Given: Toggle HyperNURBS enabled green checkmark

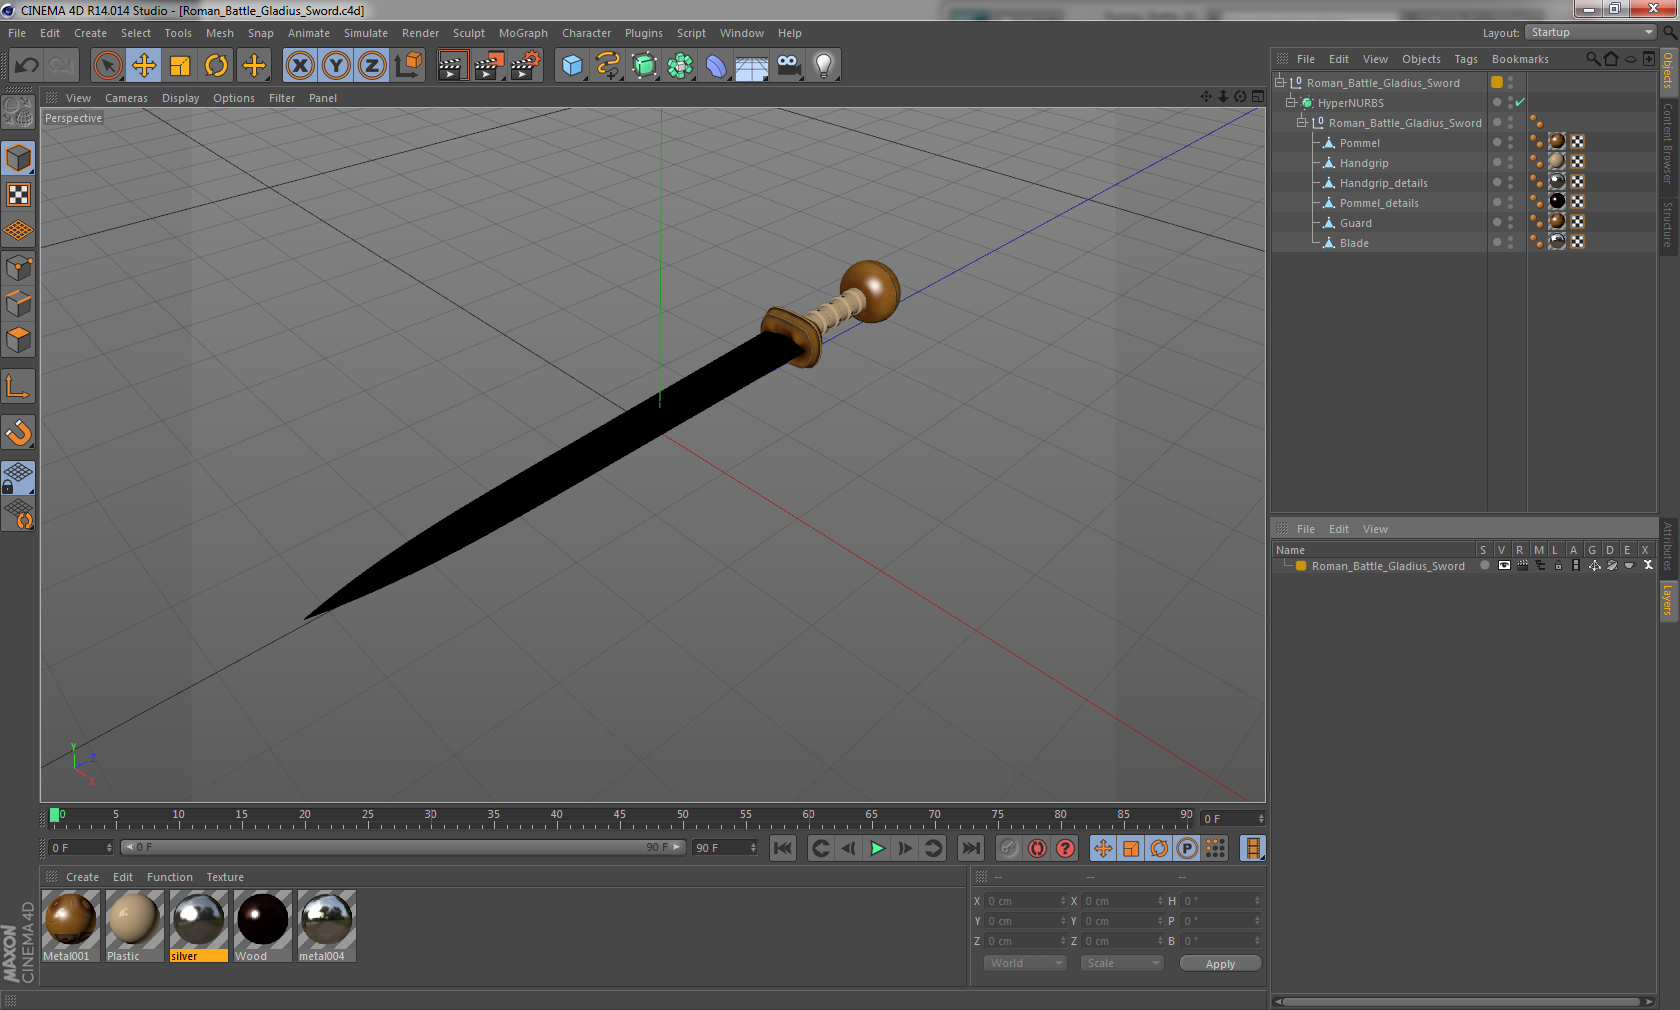Looking at the screenshot, I should [x=1520, y=102].
